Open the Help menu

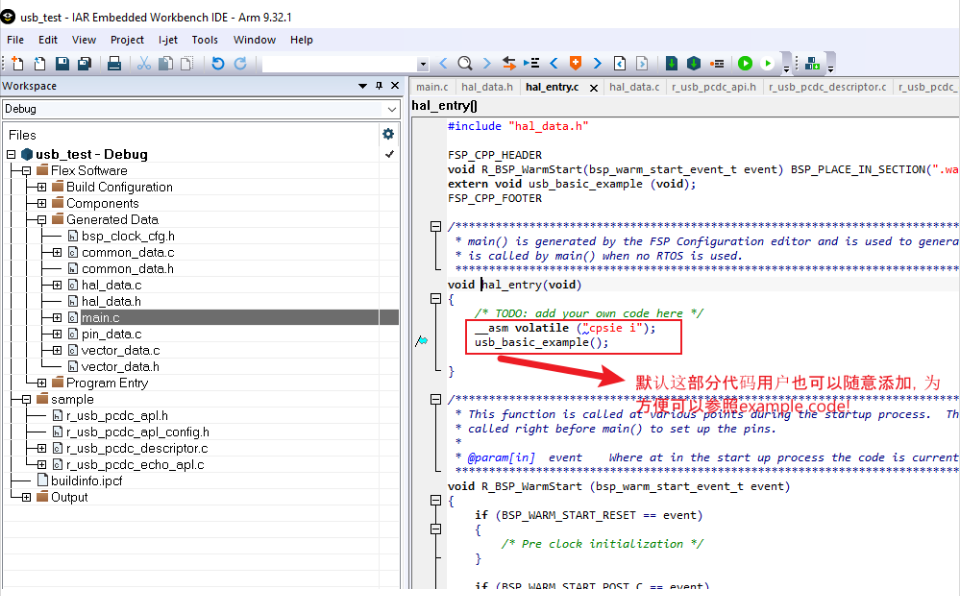click(301, 40)
